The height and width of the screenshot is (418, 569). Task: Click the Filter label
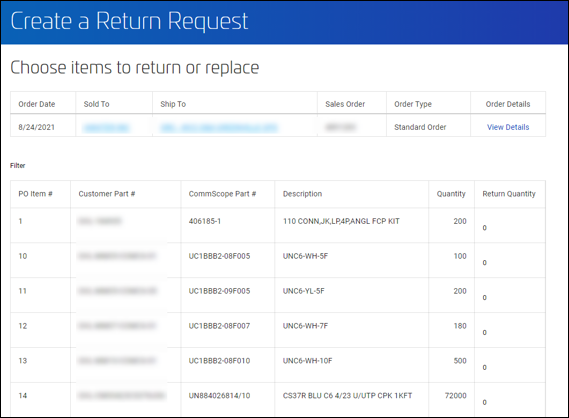[x=17, y=165]
